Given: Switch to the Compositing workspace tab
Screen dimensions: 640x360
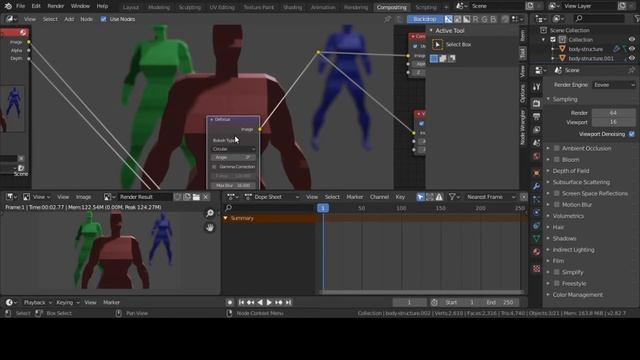Looking at the screenshot, I should (x=391, y=7).
